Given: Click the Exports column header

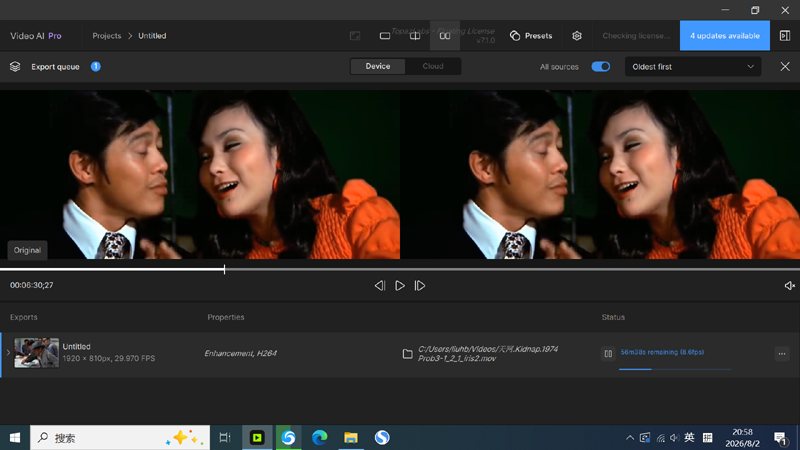Looking at the screenshot, I should [x=23, y=317].
